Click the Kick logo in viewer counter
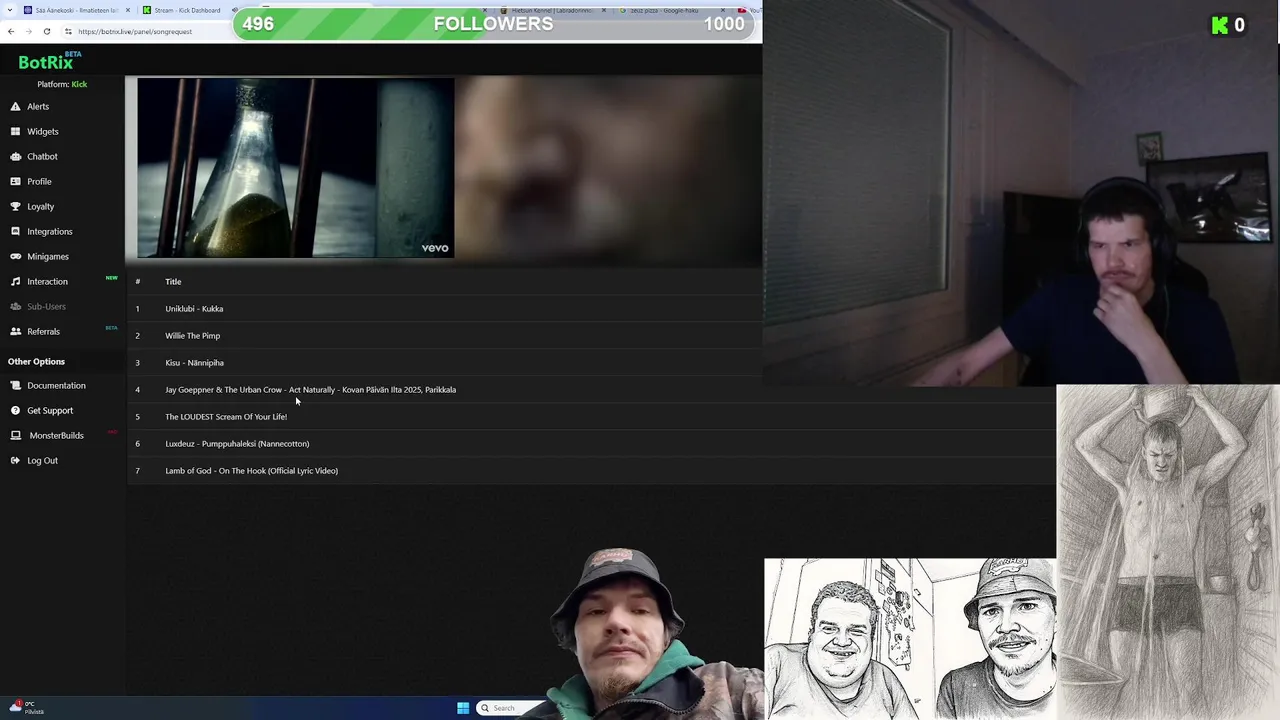The height and width of the screenshot is (720, 1280). [x=1219, y=26]
